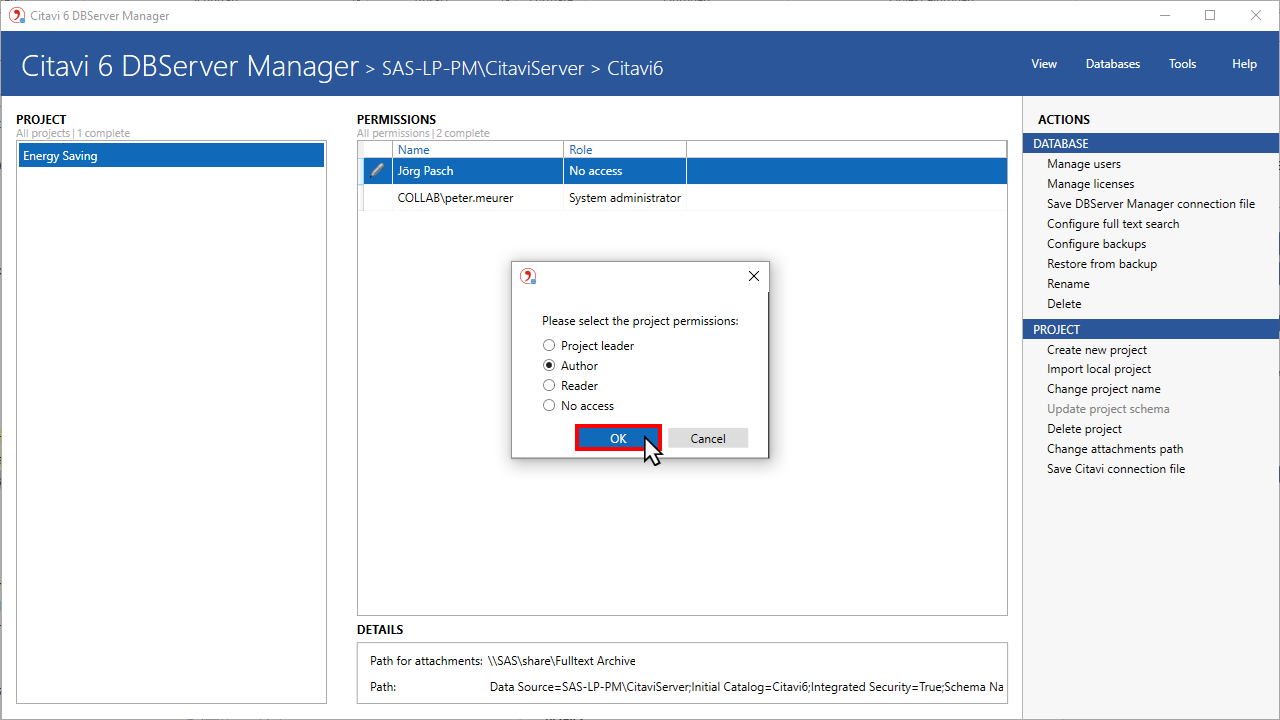This screenshot has height=720, width=1280.
Task: Open the Help menu
Action: coord(1244,64)
